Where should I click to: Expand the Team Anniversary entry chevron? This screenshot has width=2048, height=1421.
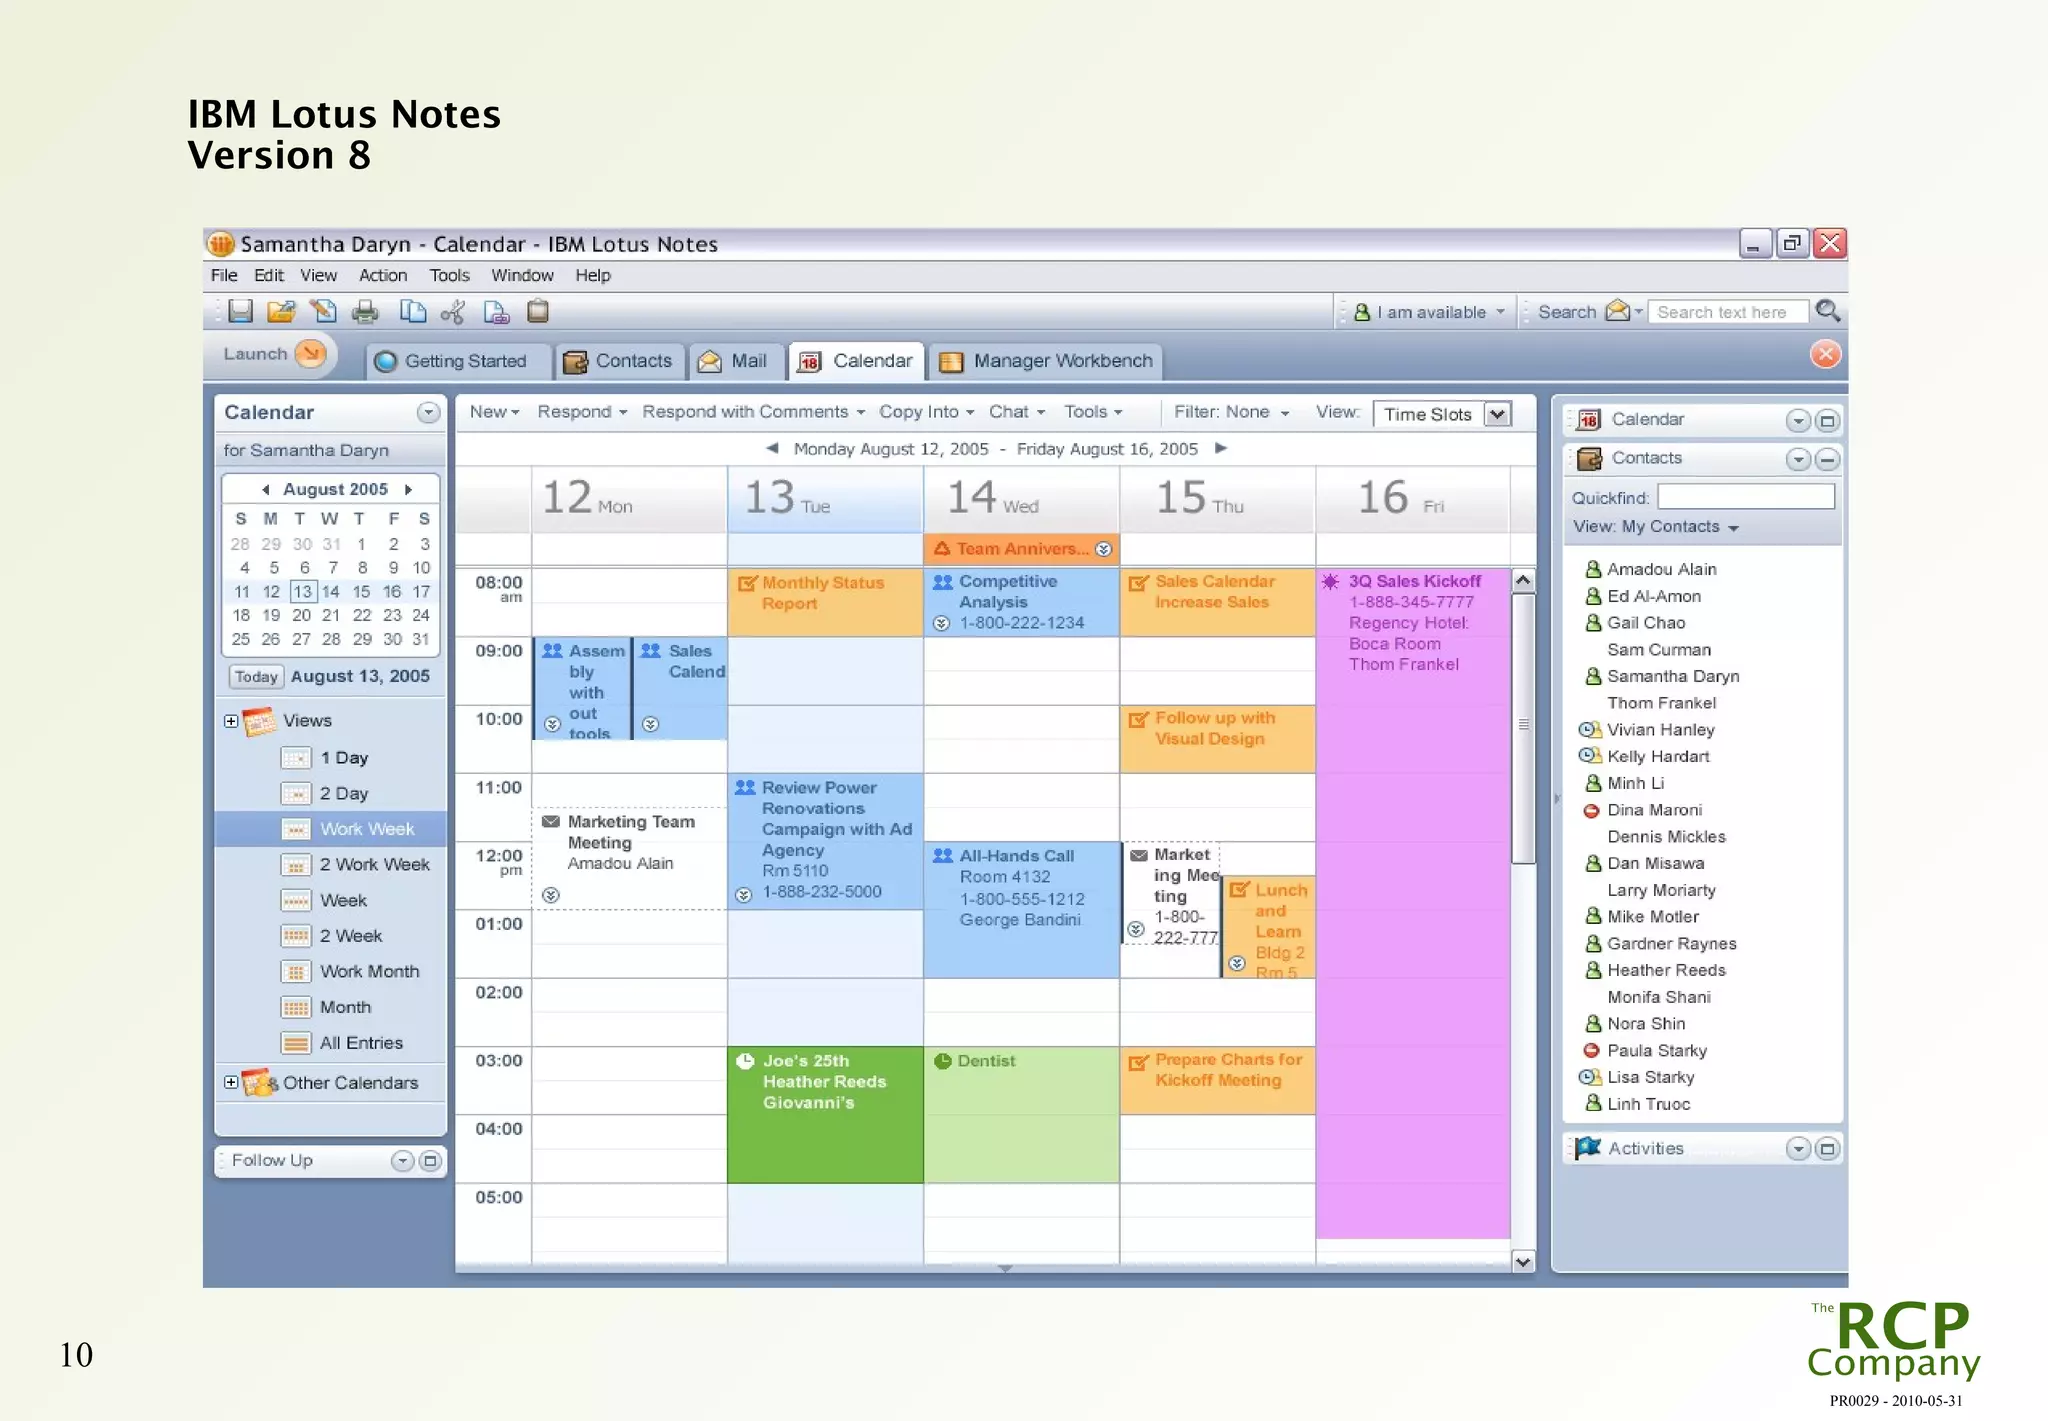[1103, 549]
